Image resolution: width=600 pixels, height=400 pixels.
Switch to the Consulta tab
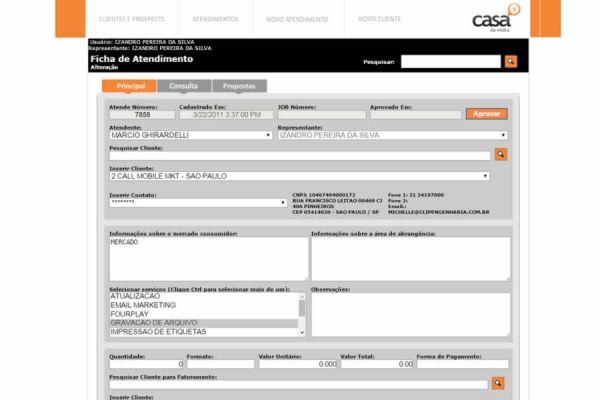[184, 86]
